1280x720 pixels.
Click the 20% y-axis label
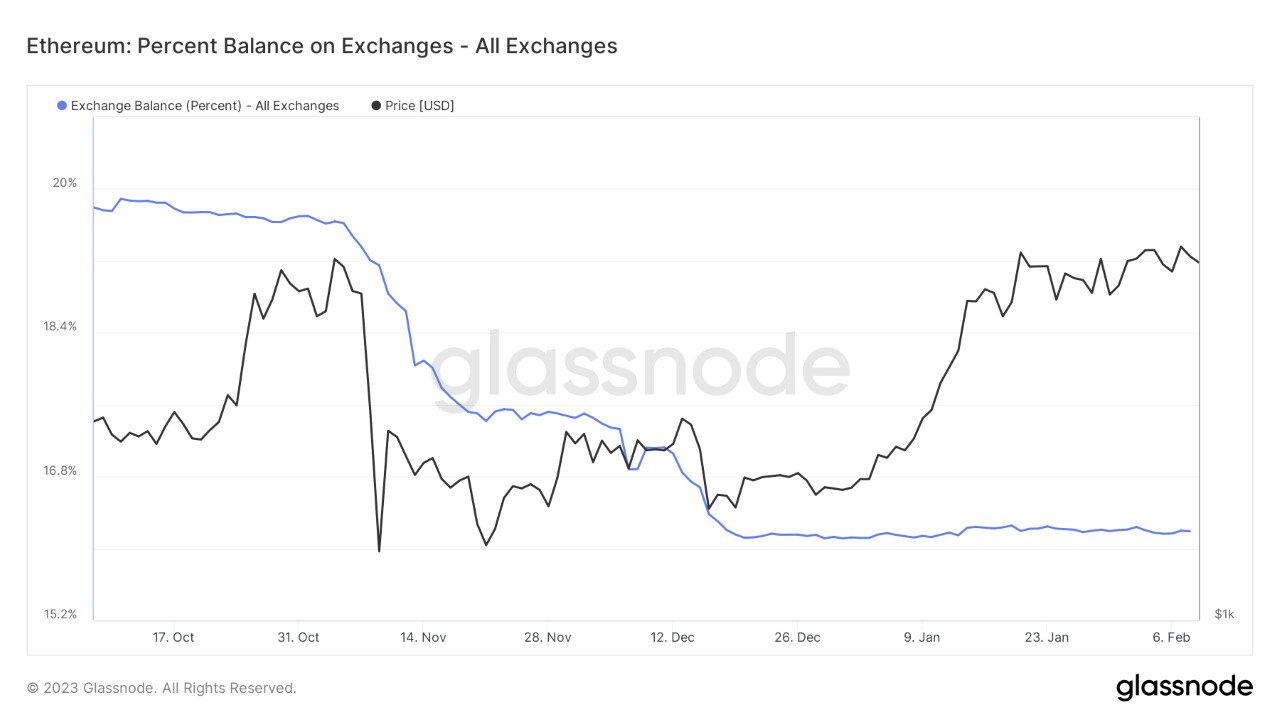pyautogui.click(x=65, y=183)
